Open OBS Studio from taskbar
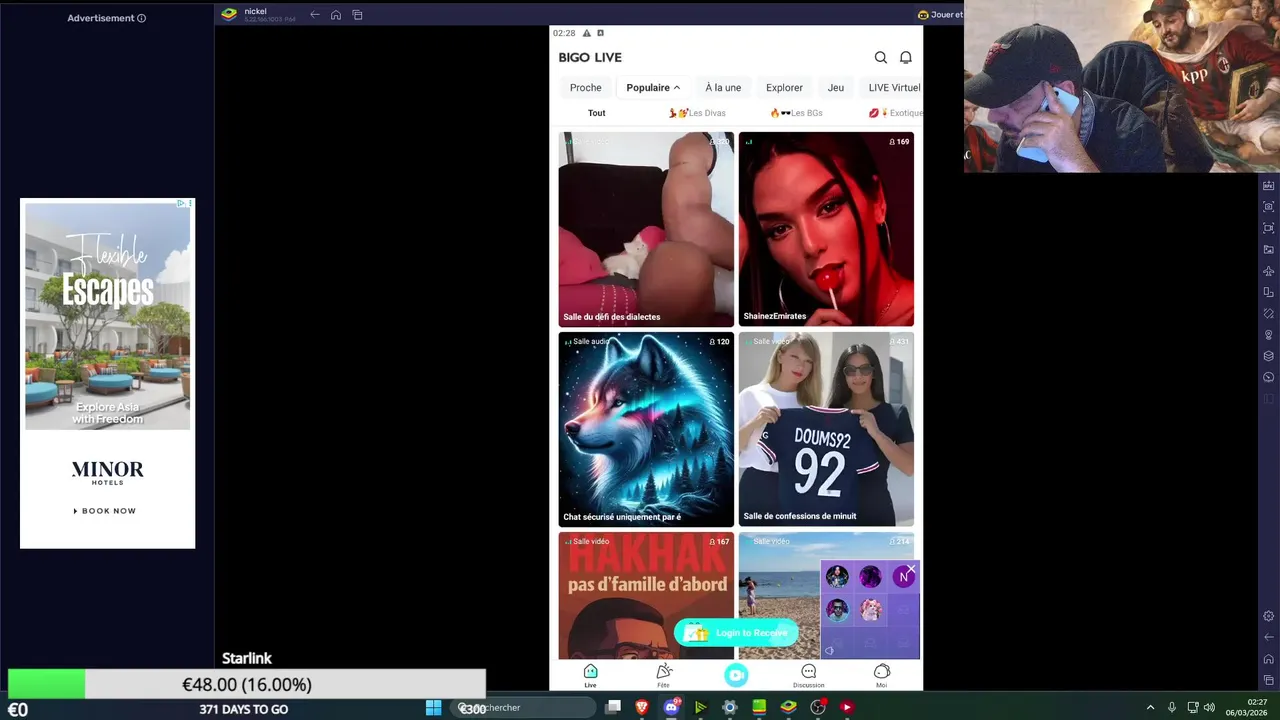Image resolution: width=1280 pixels, height=720 pixels. (818, 707)
